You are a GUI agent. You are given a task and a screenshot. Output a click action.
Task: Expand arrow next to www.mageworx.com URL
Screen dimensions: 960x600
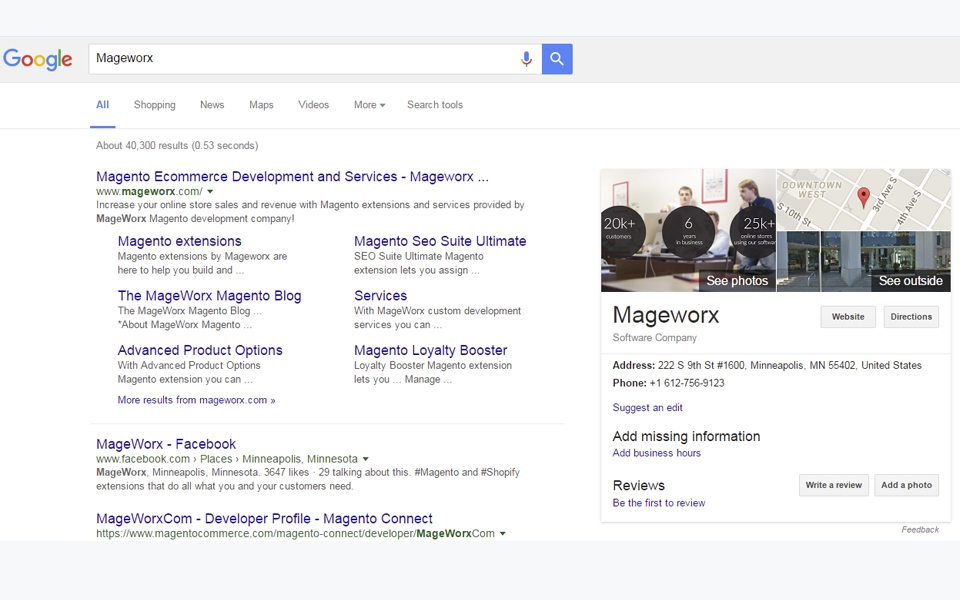210,192
